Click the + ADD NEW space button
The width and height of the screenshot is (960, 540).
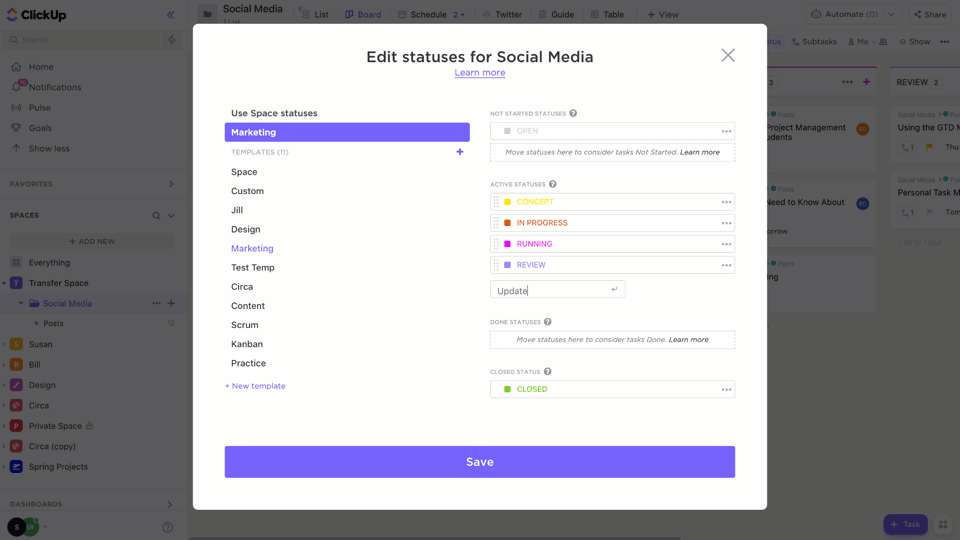[92, 241]
